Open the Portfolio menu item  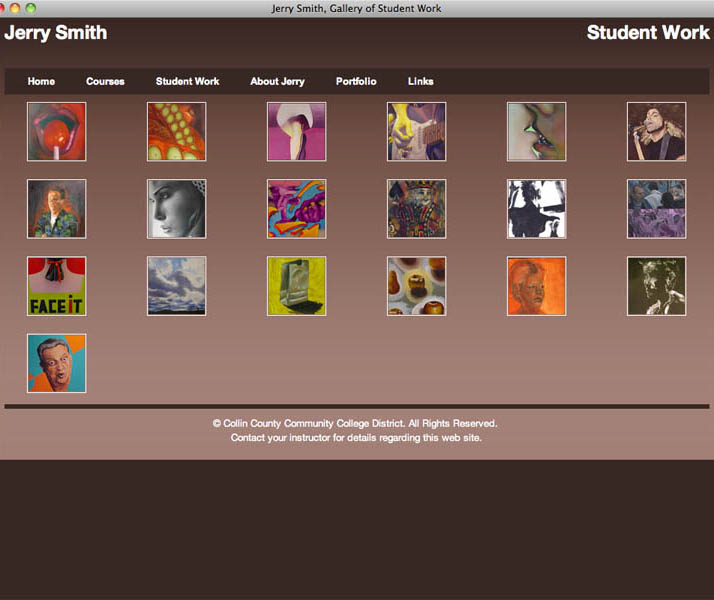(356, 81)
